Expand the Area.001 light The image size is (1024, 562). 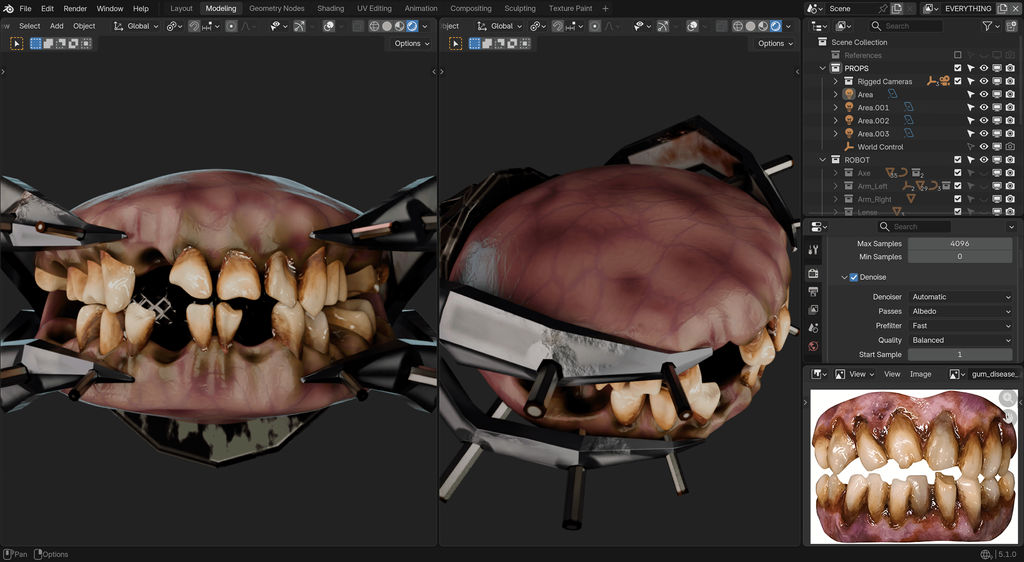click(835, 107)
